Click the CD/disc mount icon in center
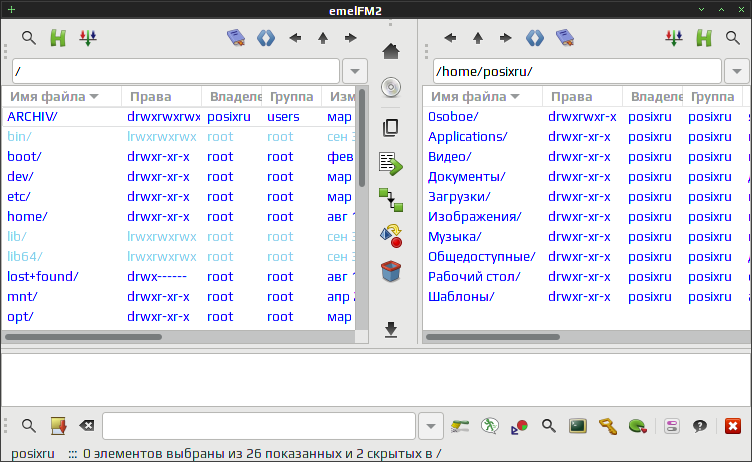The height and width of the screenshot is (462, 752). [x=391, y=87]
